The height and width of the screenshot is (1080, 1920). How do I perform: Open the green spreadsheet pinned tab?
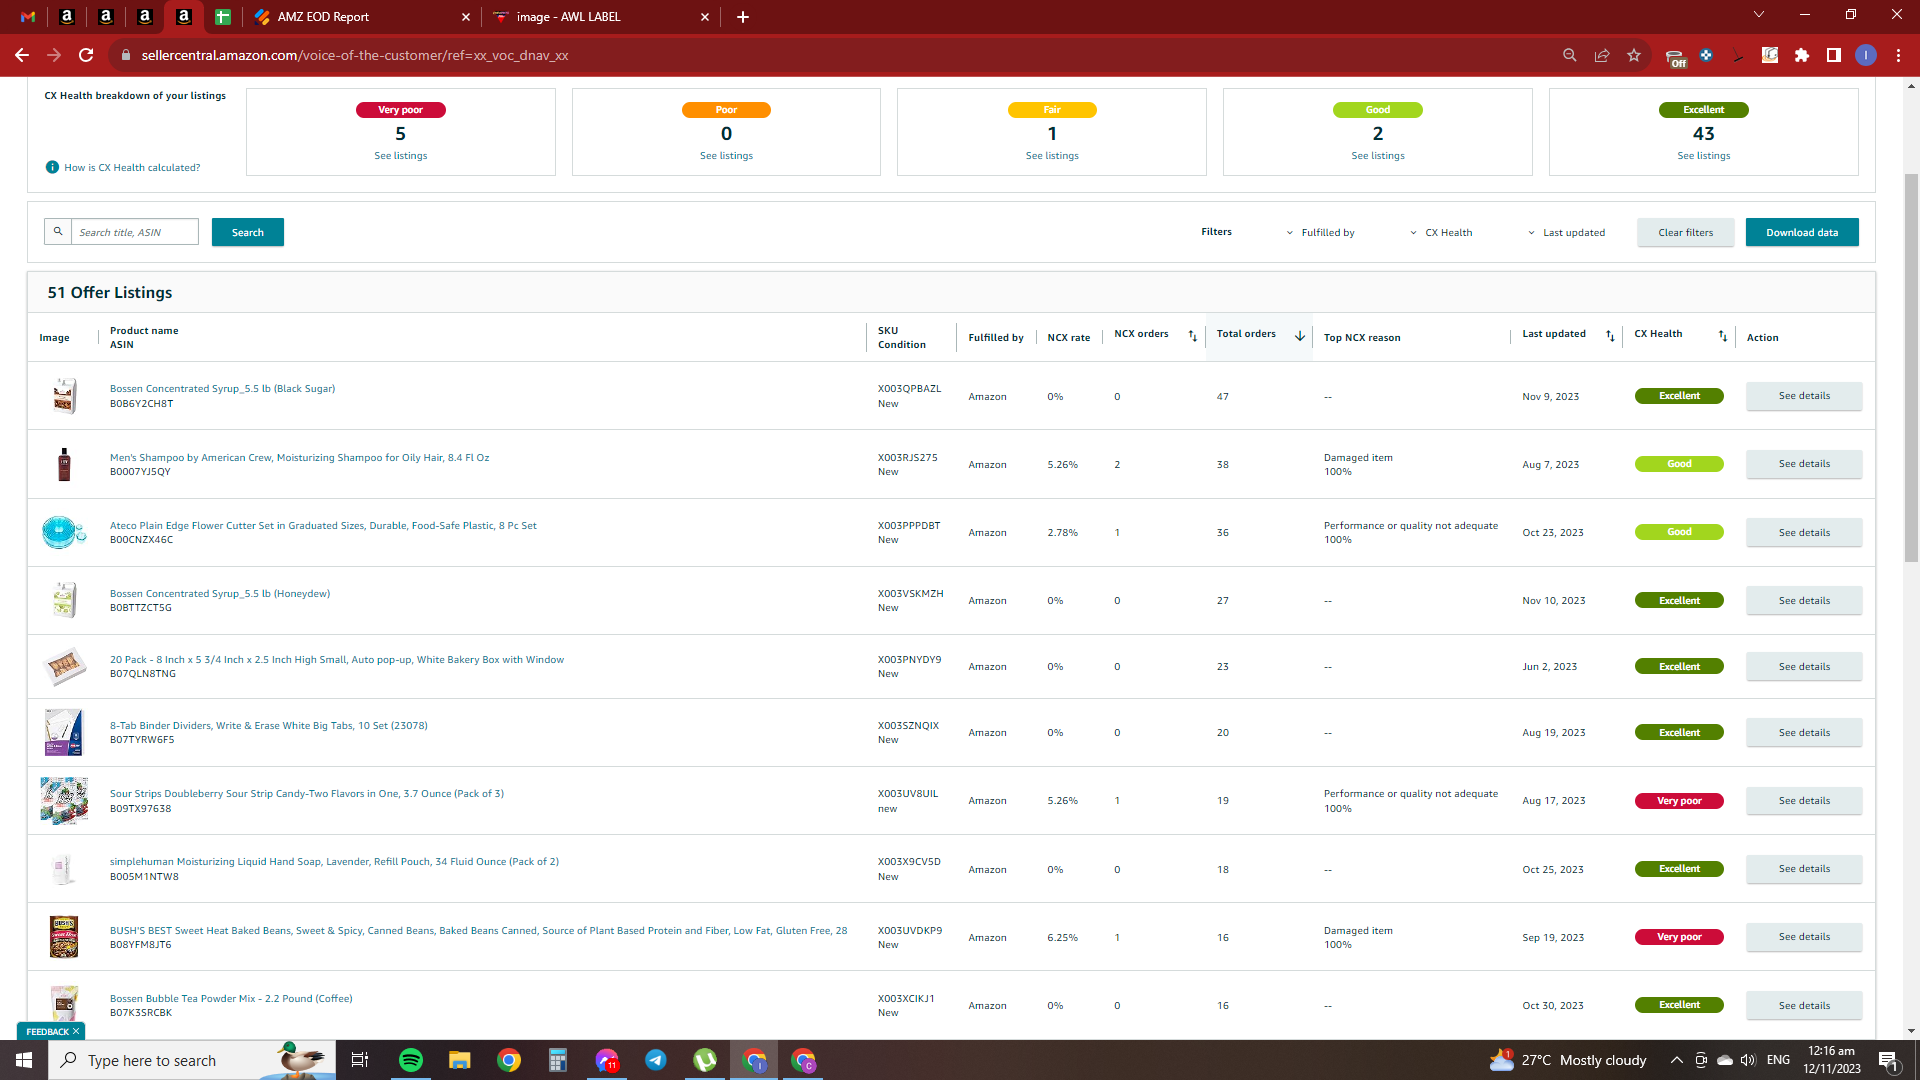point(223,17)
